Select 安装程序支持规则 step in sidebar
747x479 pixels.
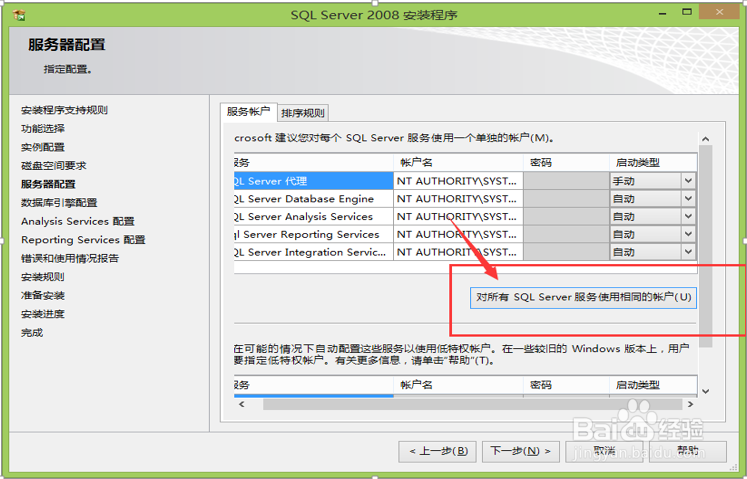coord(64,110)
